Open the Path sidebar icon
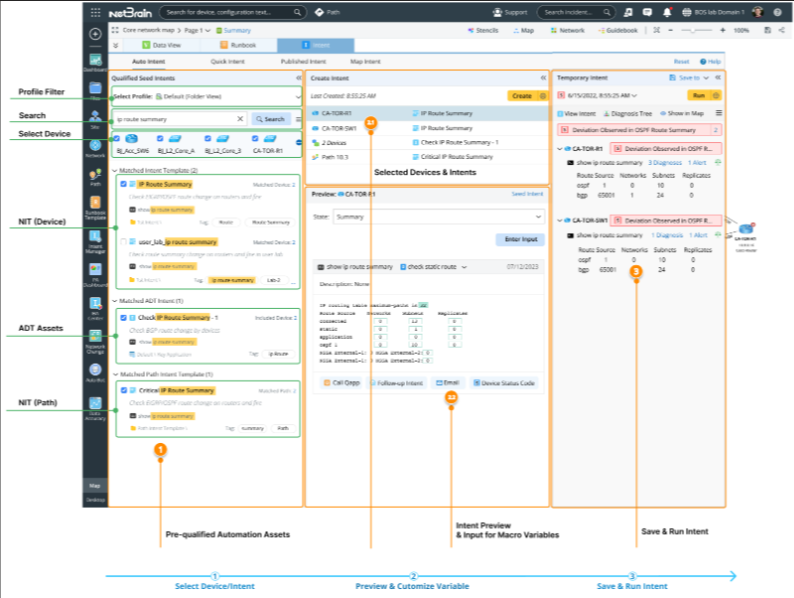 coord(95,177)
